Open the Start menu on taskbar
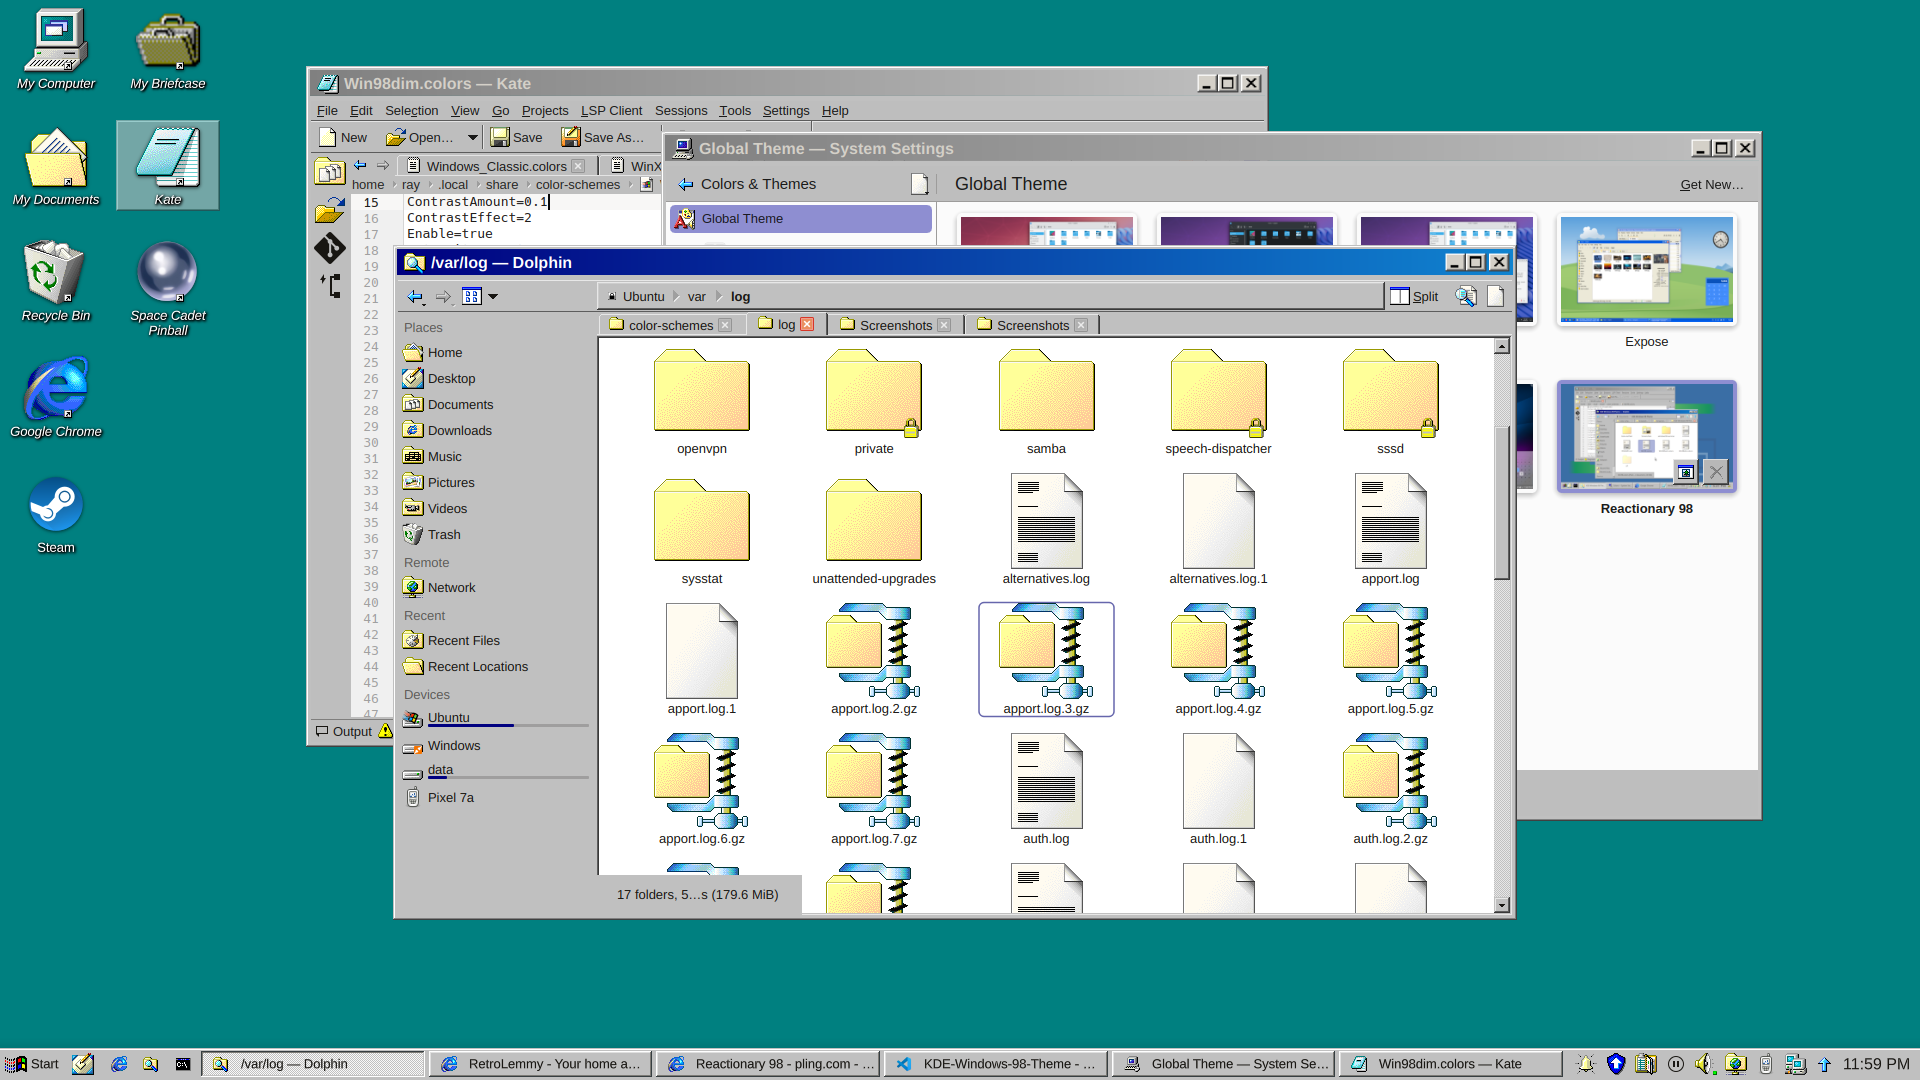Image resolution: width=1920 pixels, height=1080 pixels. tap(32, 1064)
